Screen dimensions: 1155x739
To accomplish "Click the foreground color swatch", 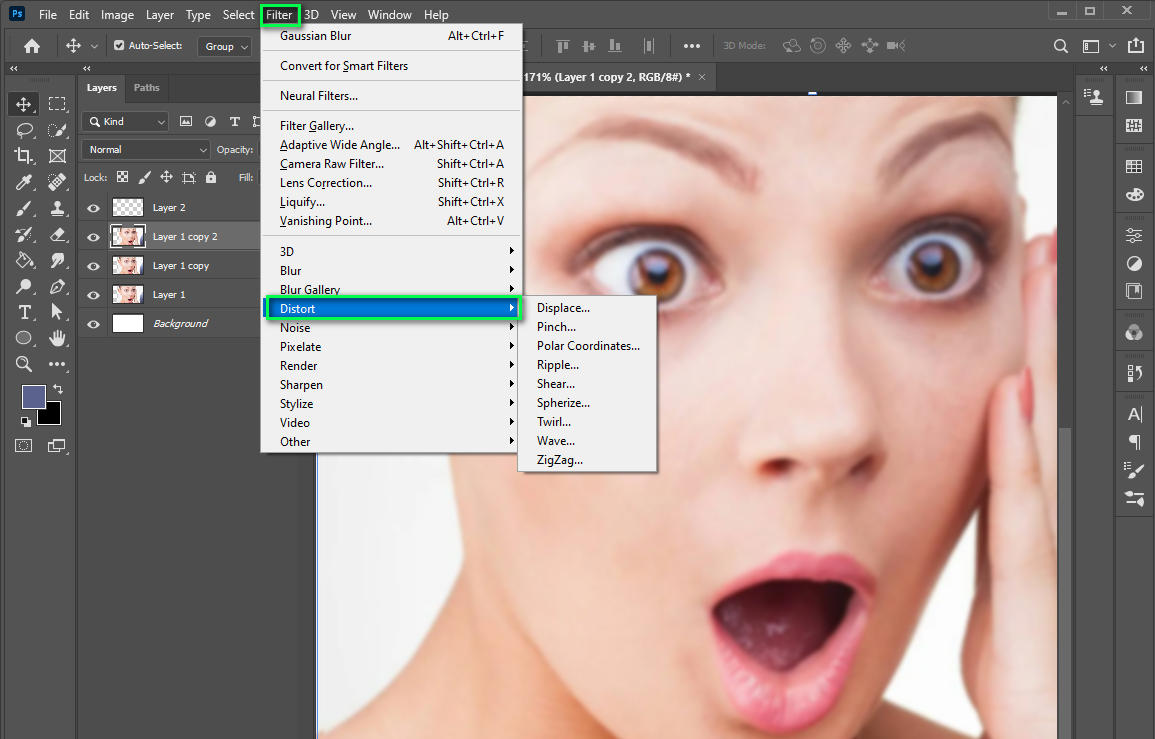I will [33, 397].
